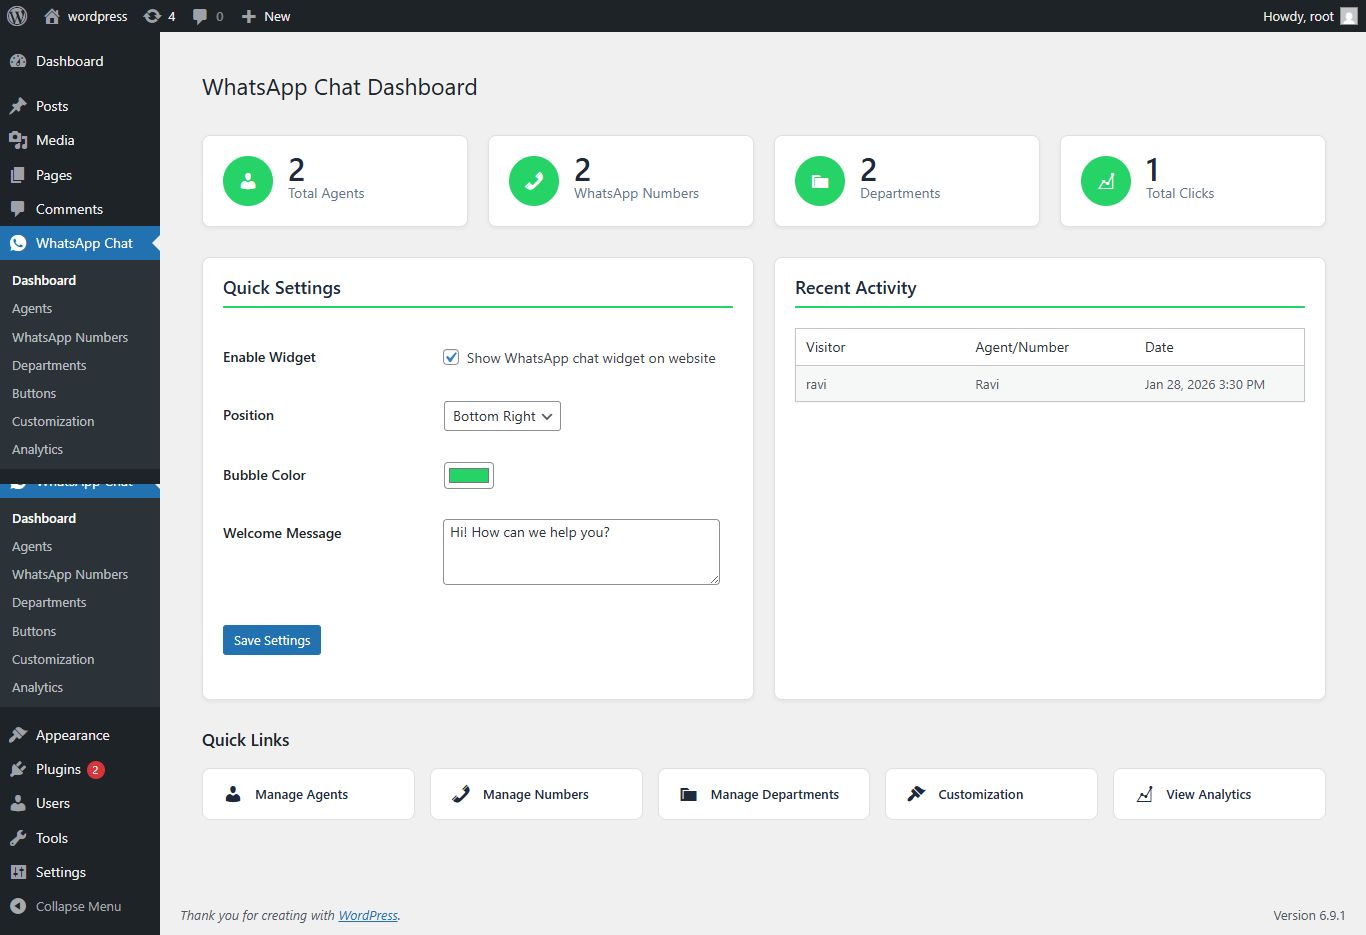
Task: Click the green Departments folder icon
Action: [x=820, y=181]
